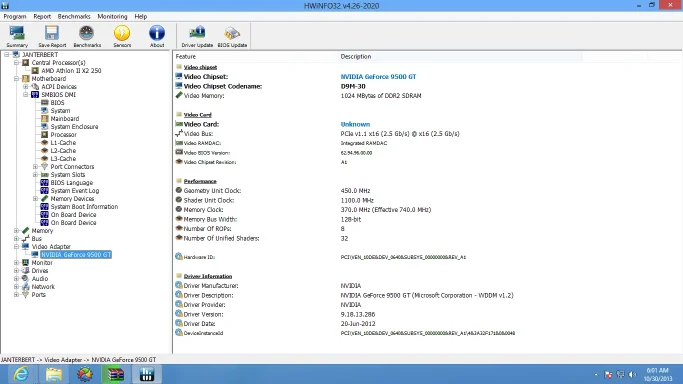Click the NVIDIA GeForce 9500 GT chipset link
The image size is (683, 384).
click(379, 77)
